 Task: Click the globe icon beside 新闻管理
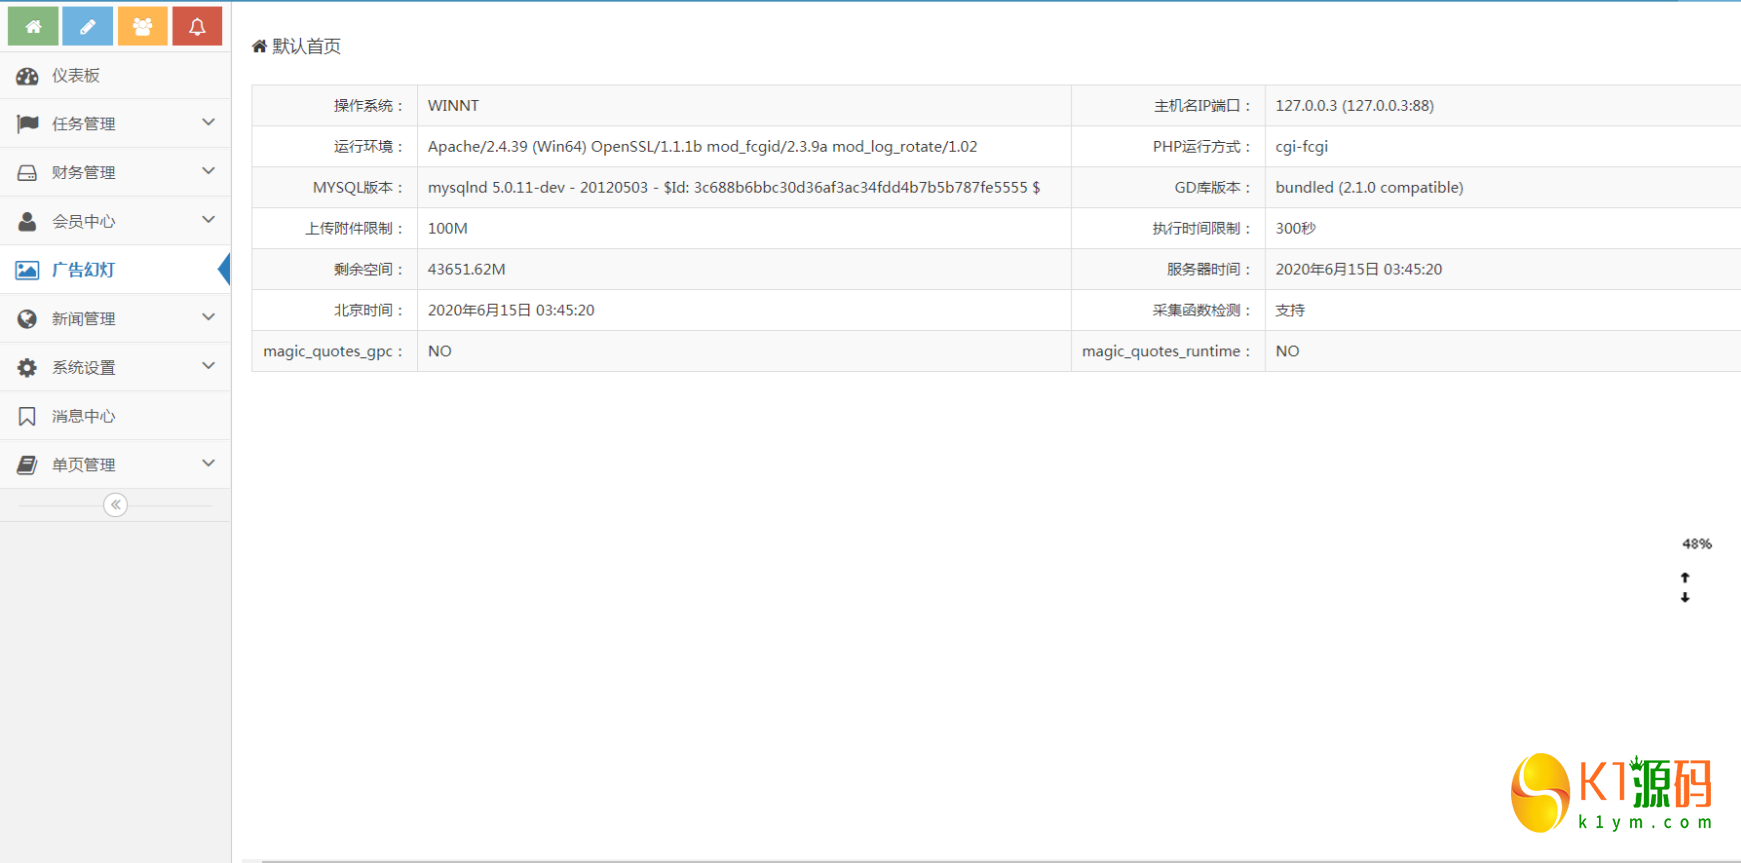click(27, 319)
